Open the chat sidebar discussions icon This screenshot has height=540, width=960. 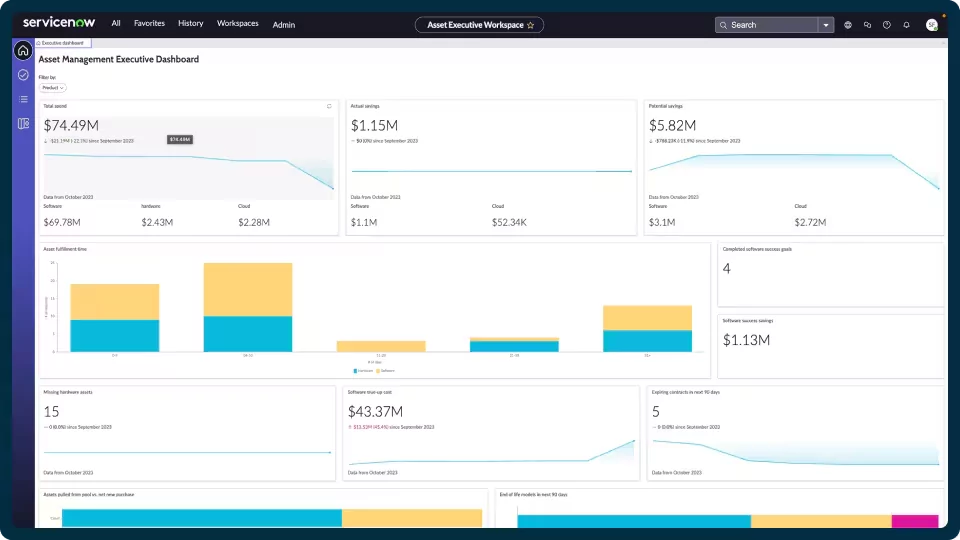pyautogui.click(x=867, y=25)
